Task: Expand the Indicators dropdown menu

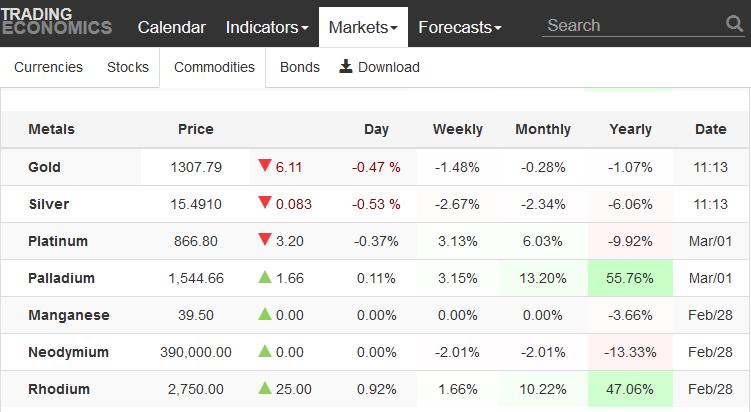Action: tap(267, 27)
